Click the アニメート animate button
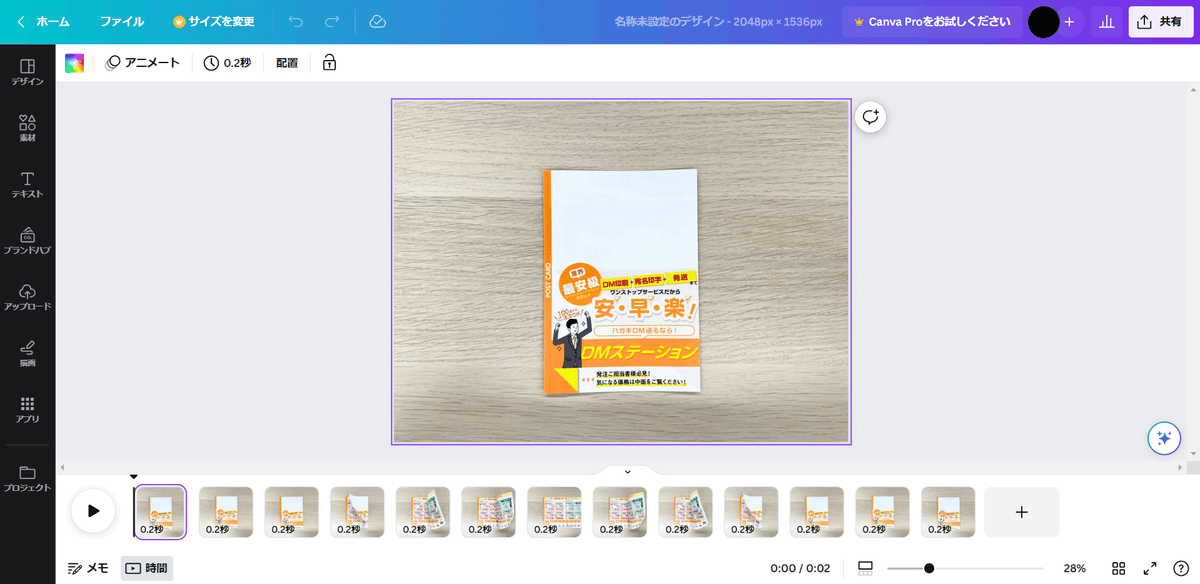This screenshot has width=1200, height=584. [x=143, y=63]
